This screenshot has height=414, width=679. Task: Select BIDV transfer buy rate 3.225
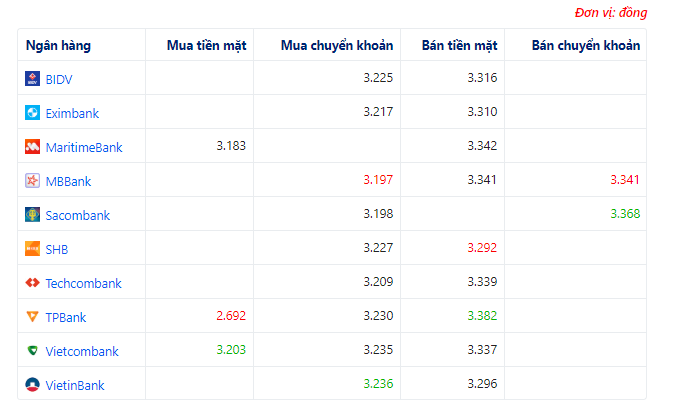point(378,78)
